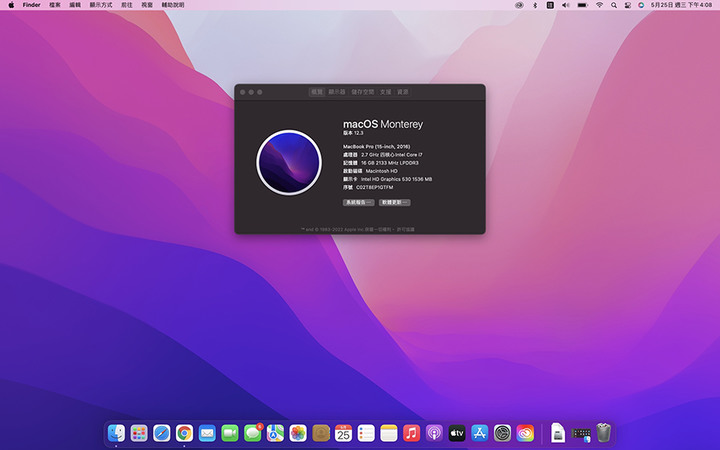
Task: Switch to the 資源 (Resources) tab
Action: 403,92
